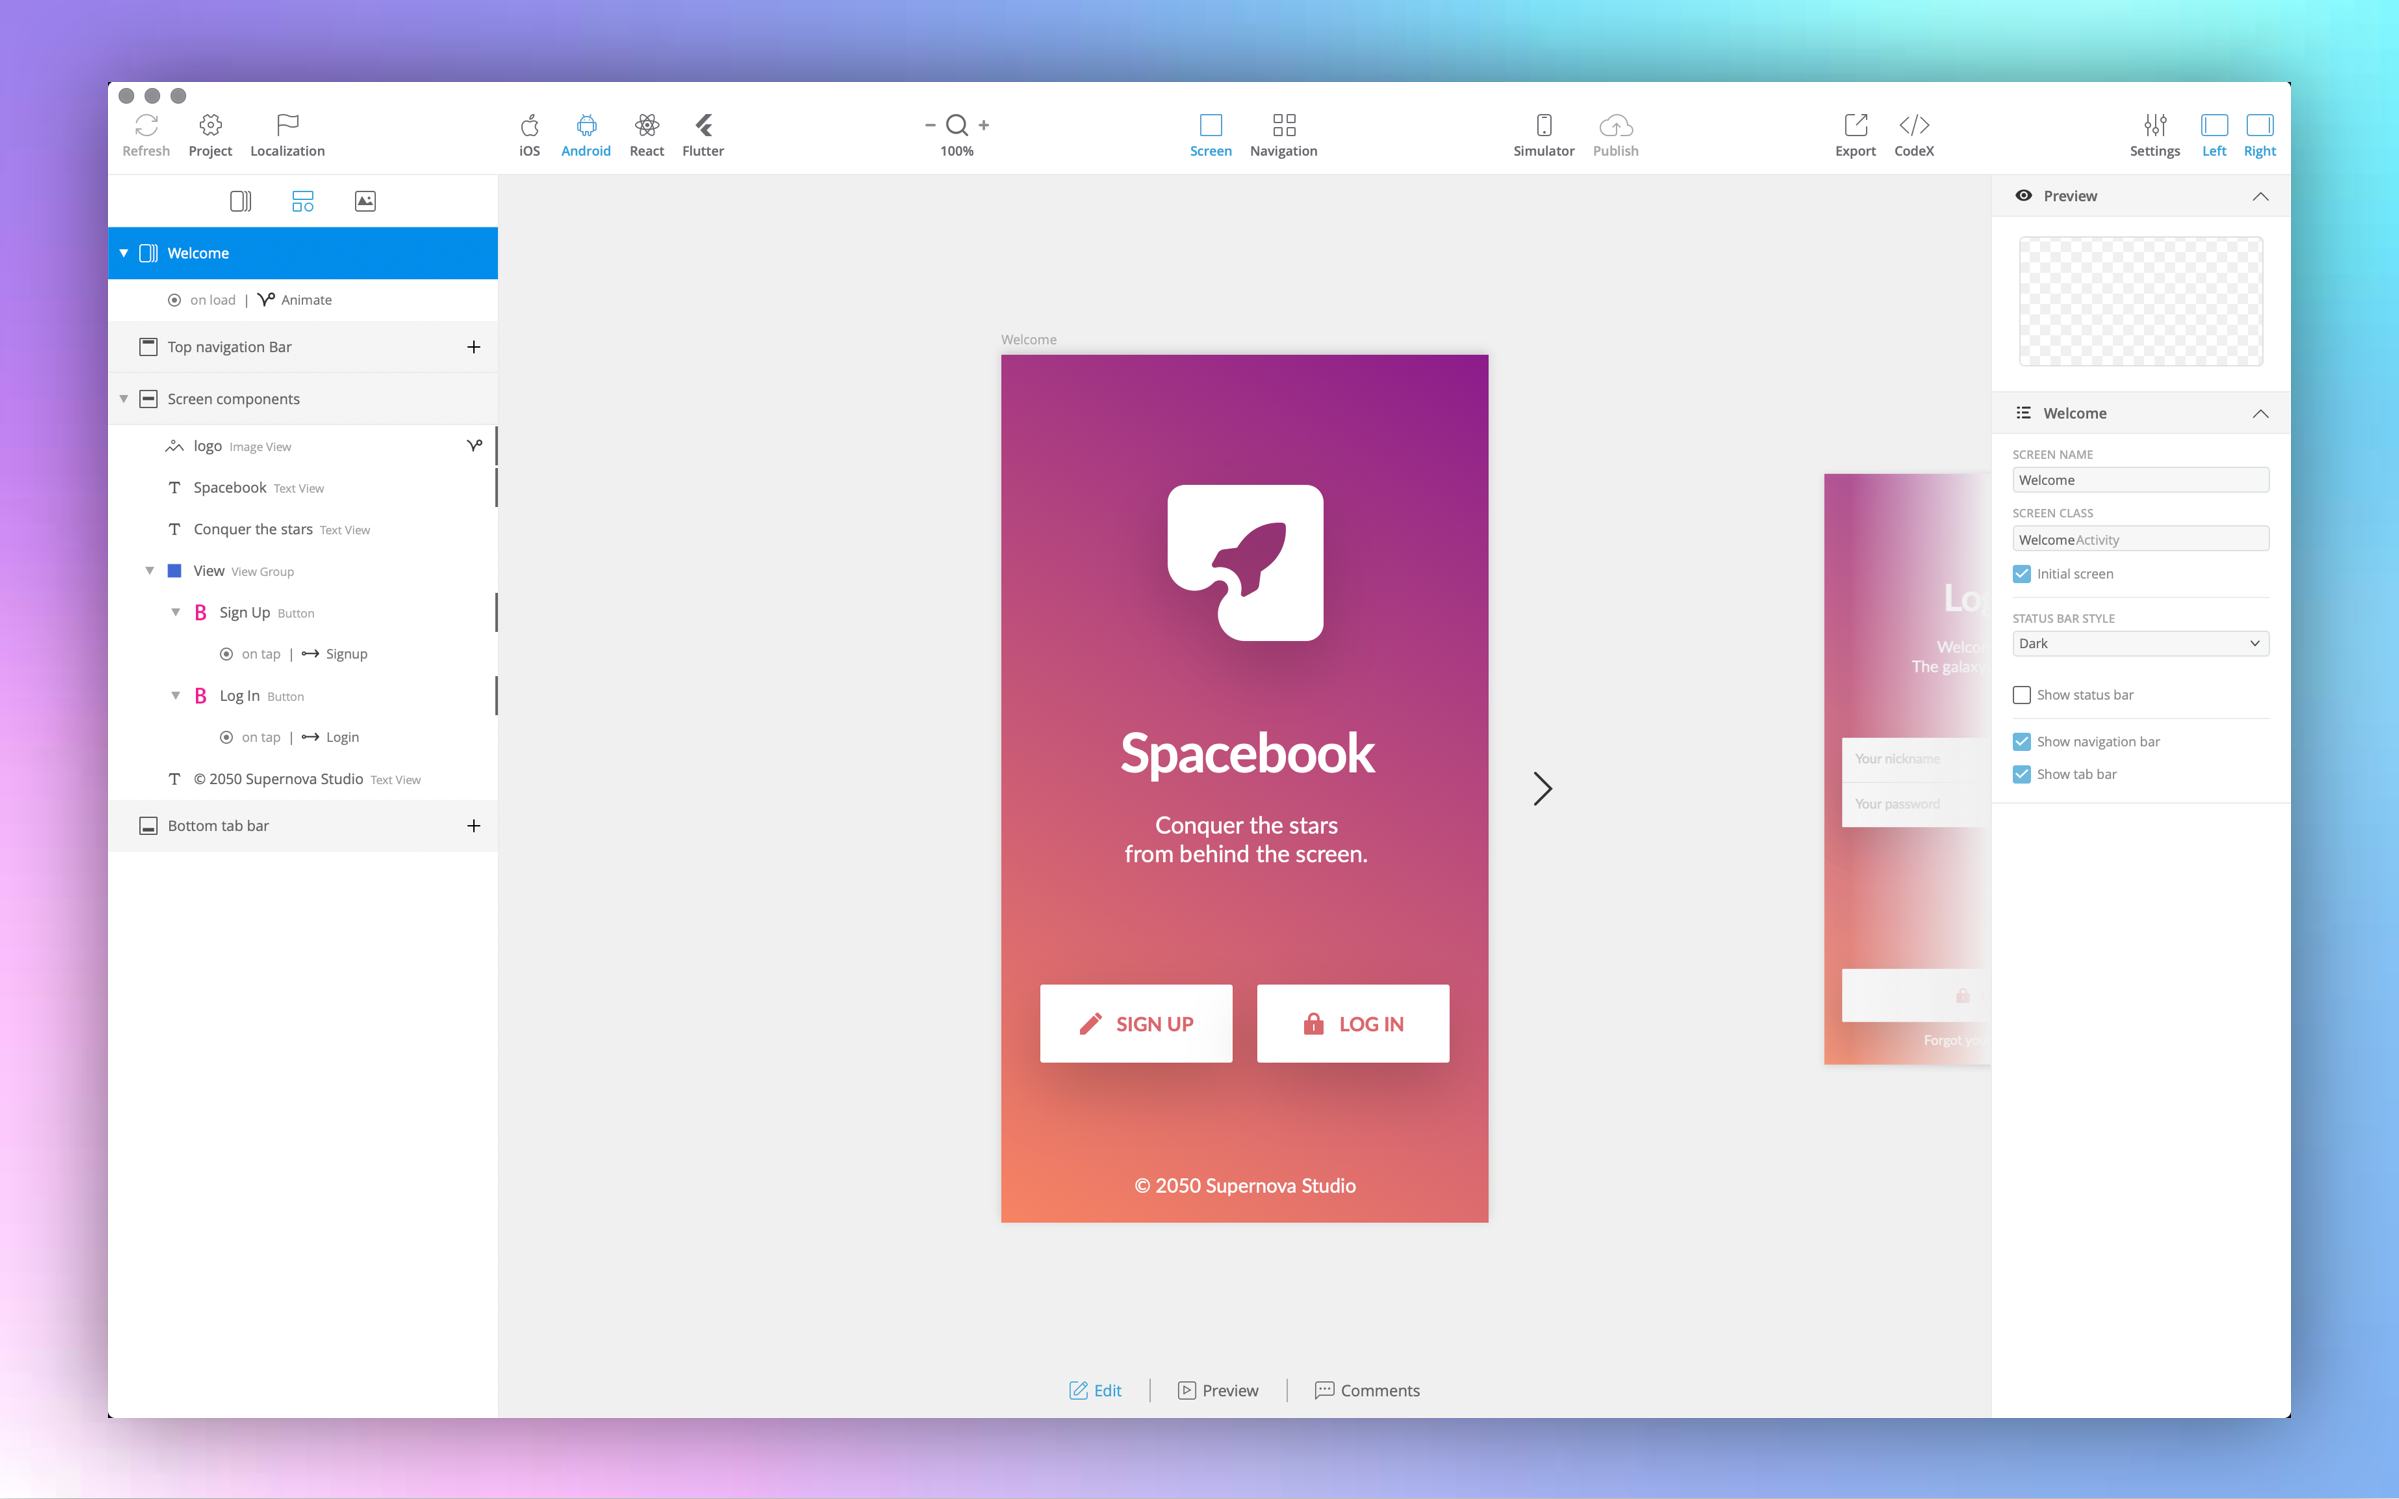Switch to the Preview tab below the canvas

click(1218, 1390)
